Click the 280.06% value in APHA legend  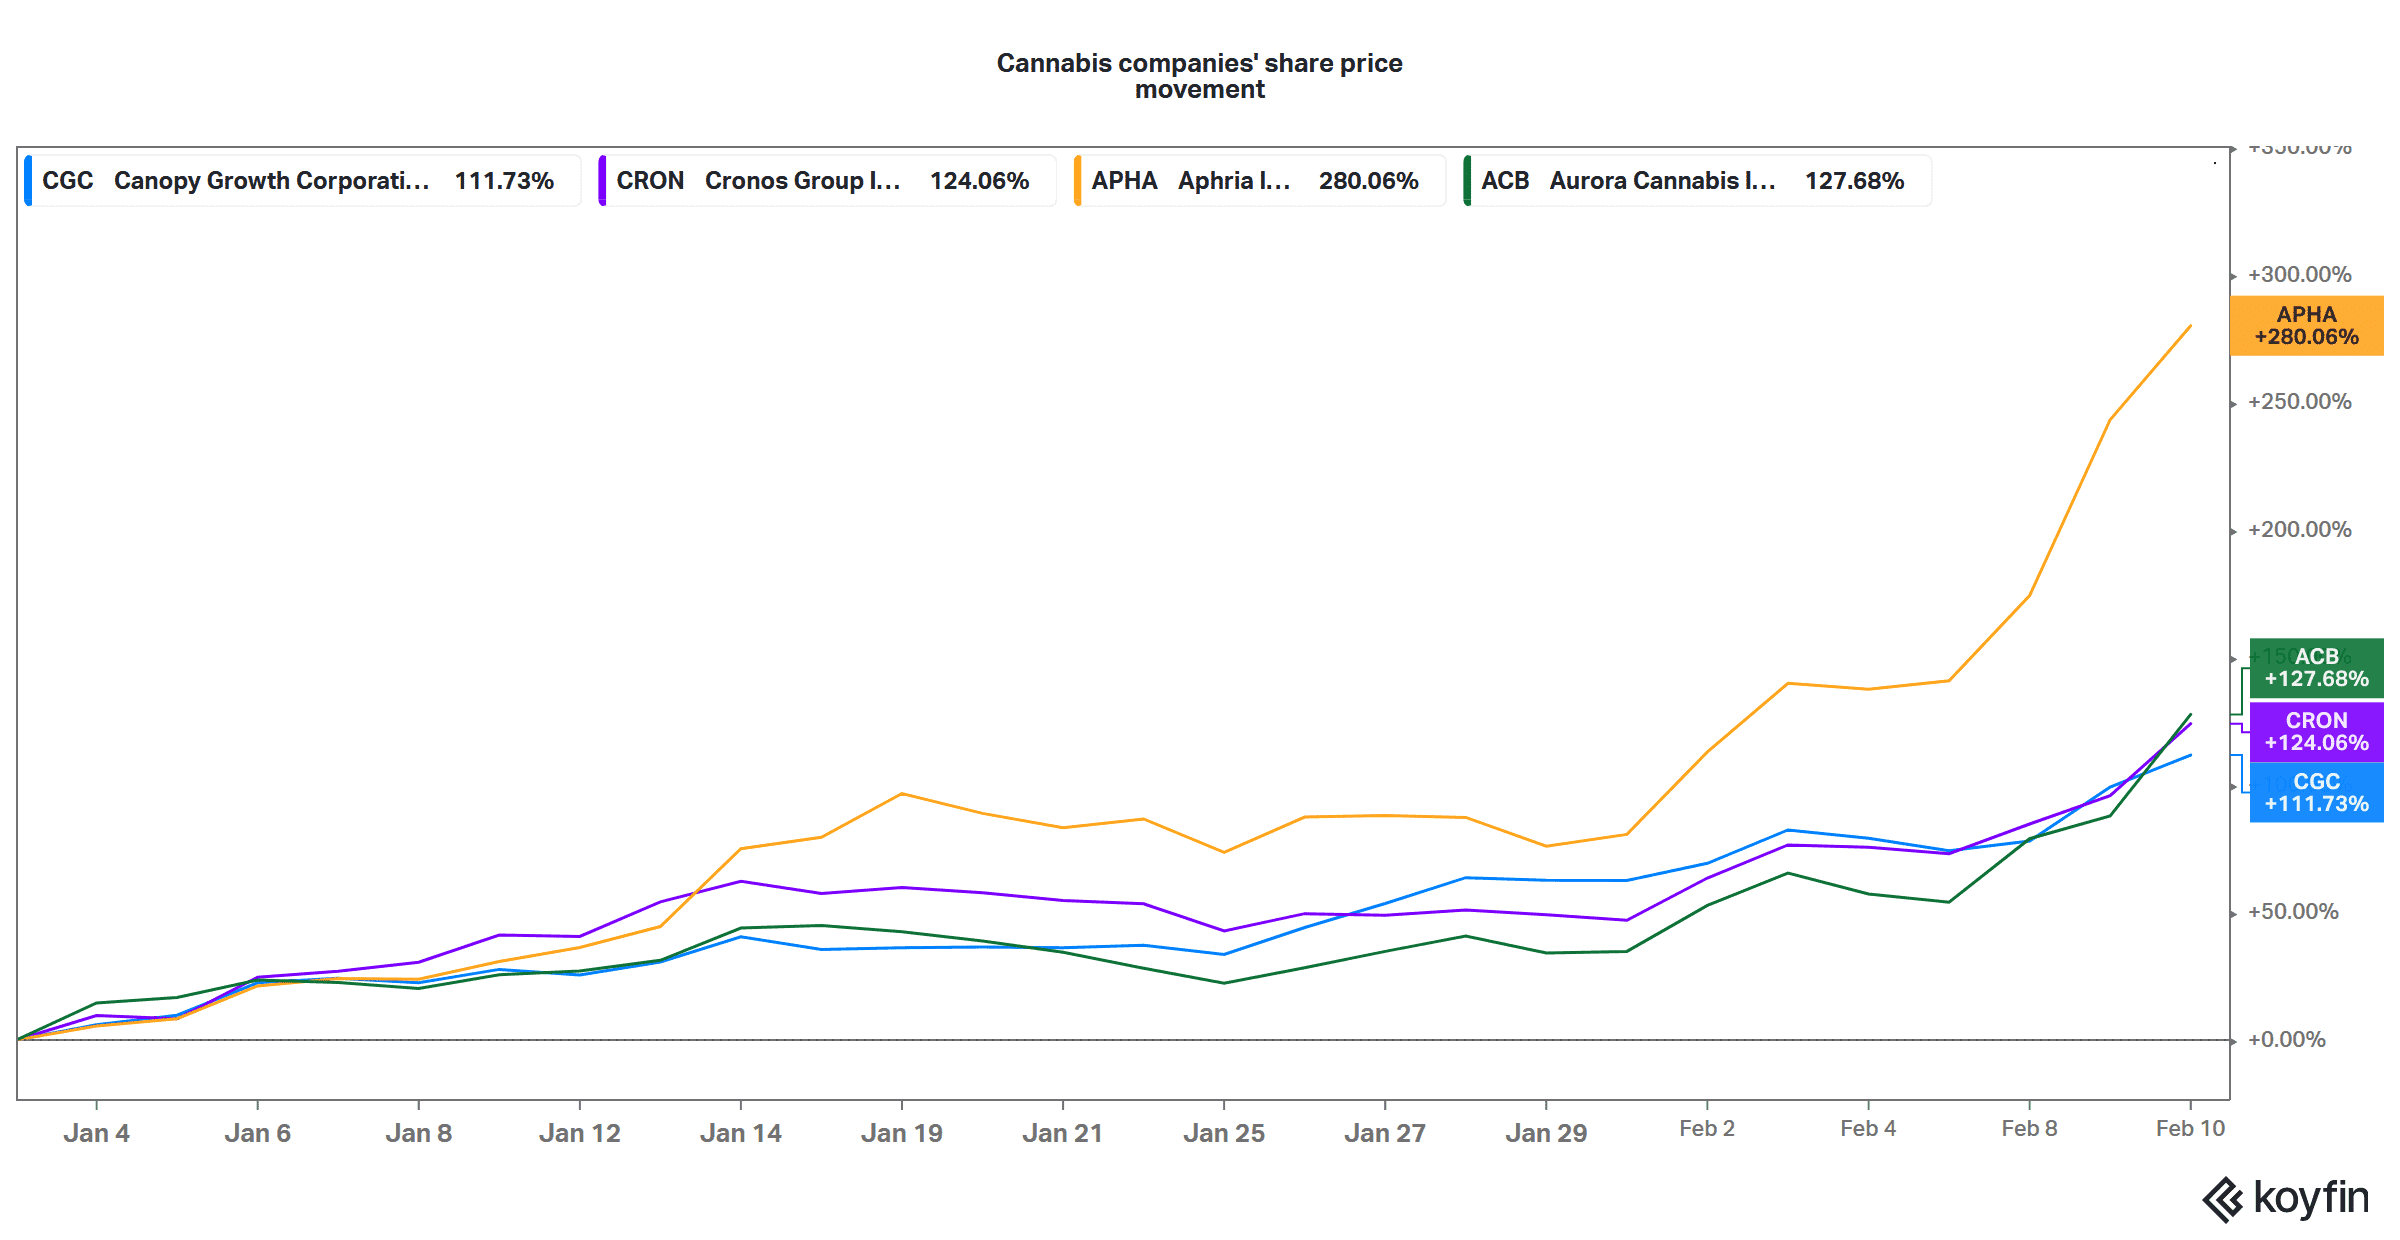(1368, 181)
